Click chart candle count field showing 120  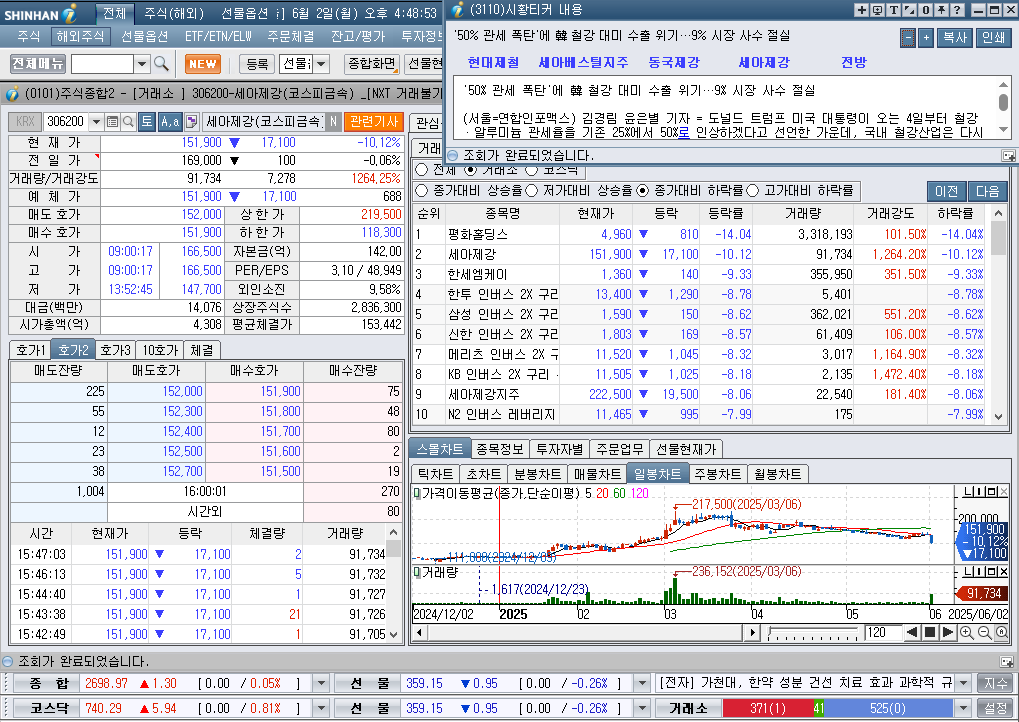883,632
